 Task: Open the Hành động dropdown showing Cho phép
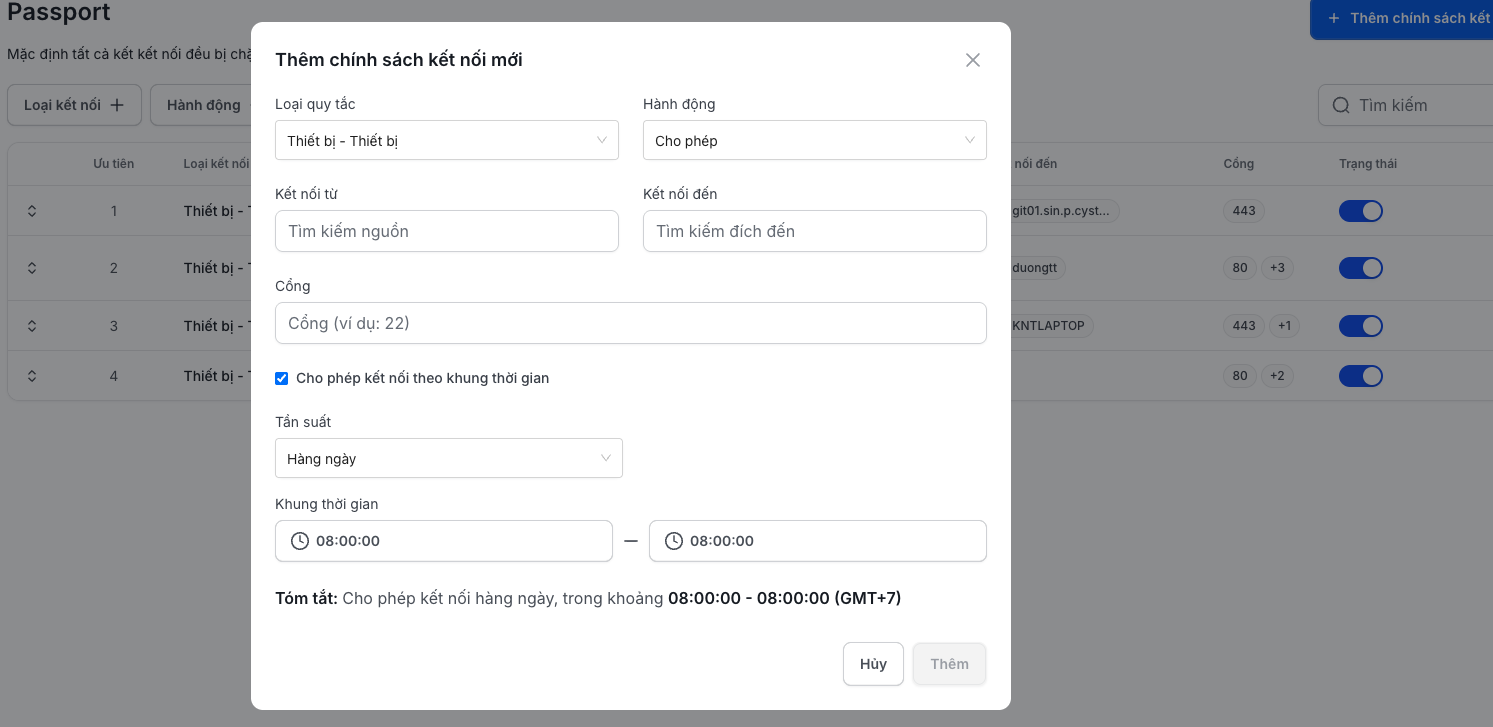814,140
